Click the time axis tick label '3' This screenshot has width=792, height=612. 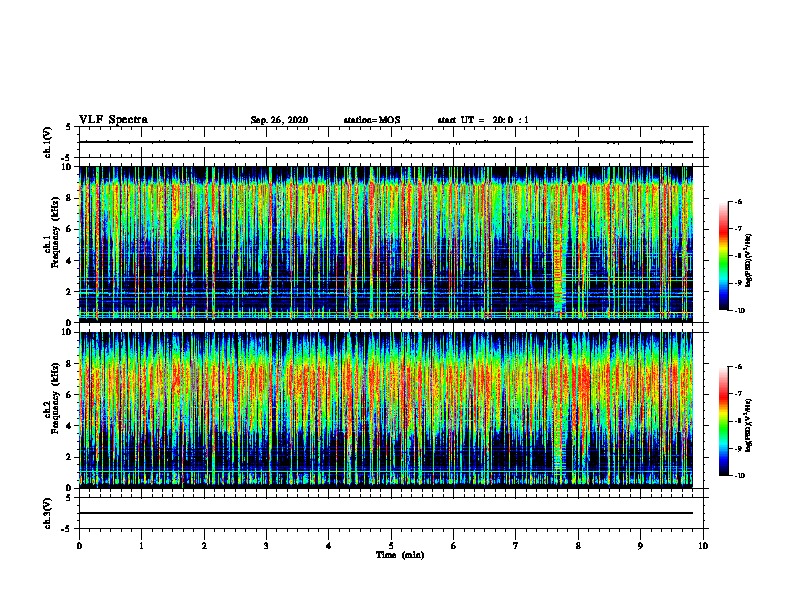266,545
